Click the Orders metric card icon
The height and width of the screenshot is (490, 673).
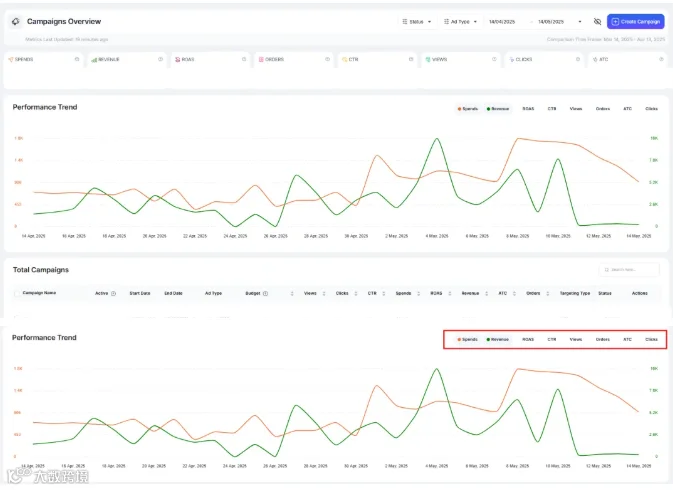(x=261, y=60)
